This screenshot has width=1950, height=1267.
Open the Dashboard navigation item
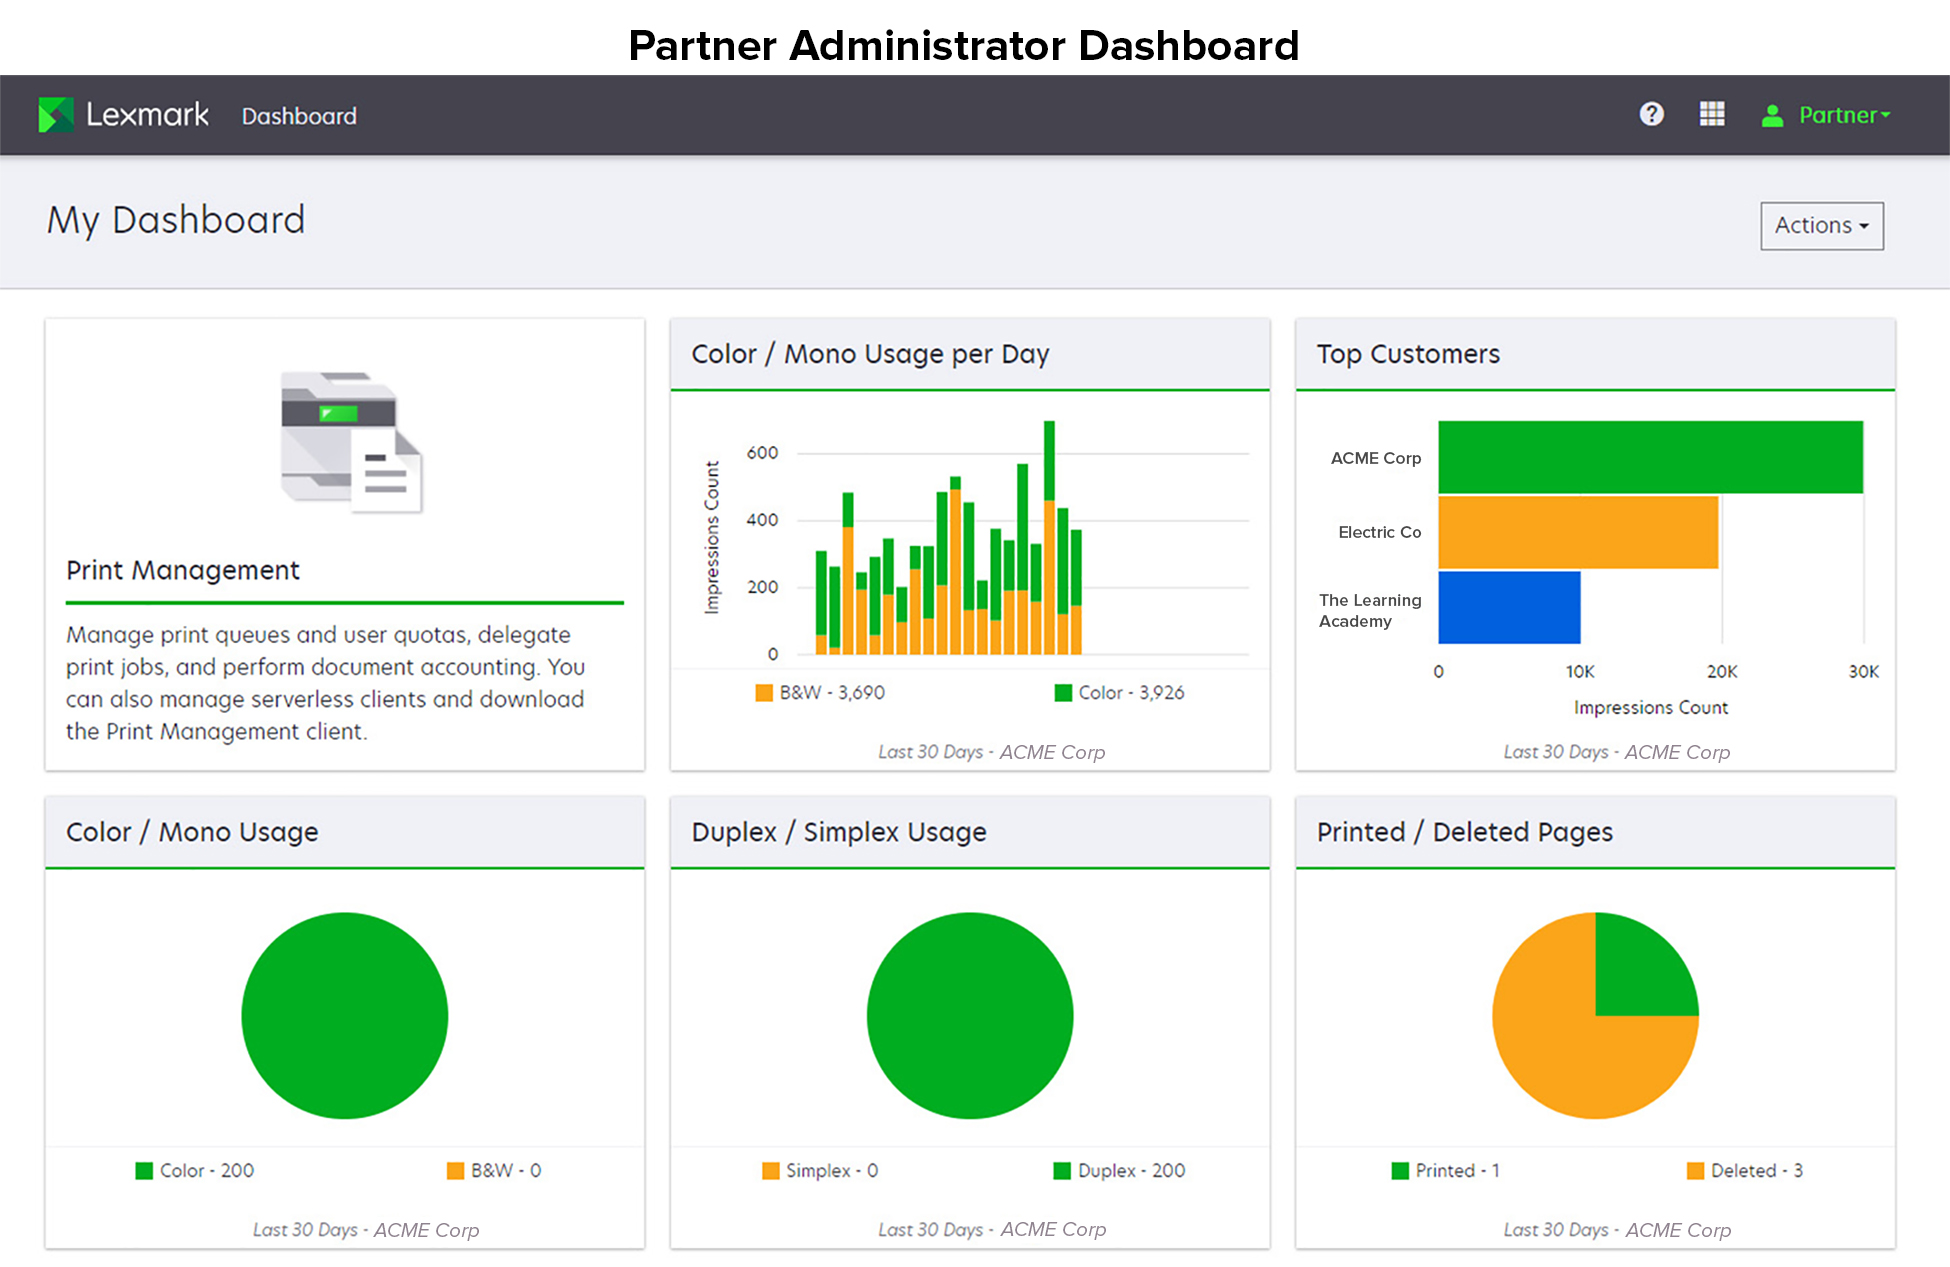coord(299,116)
